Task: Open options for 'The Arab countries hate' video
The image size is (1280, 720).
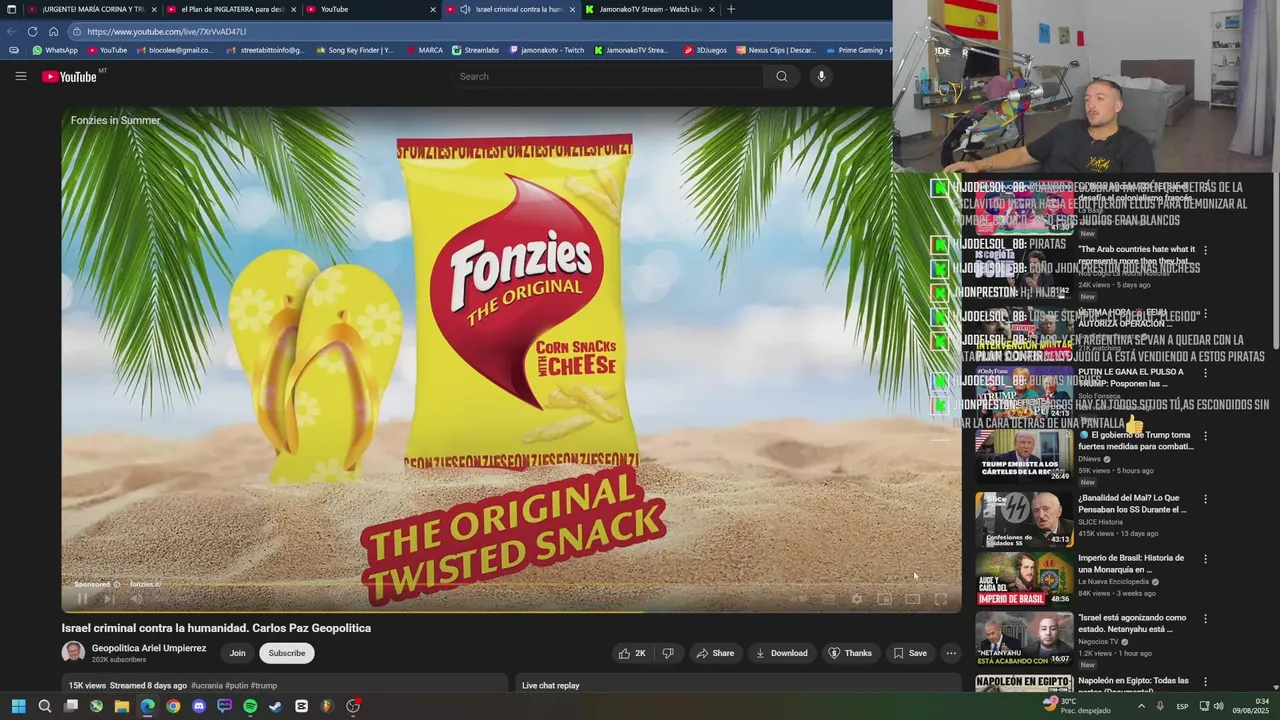Action: pyautogui.click(x=1205, y=250)
